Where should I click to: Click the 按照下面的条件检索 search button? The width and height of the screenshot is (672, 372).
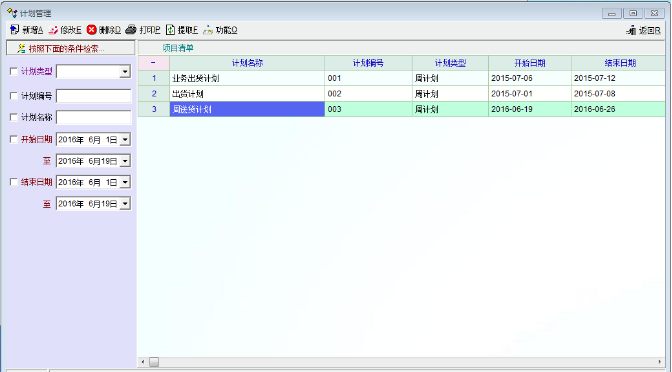click(70, 48)
